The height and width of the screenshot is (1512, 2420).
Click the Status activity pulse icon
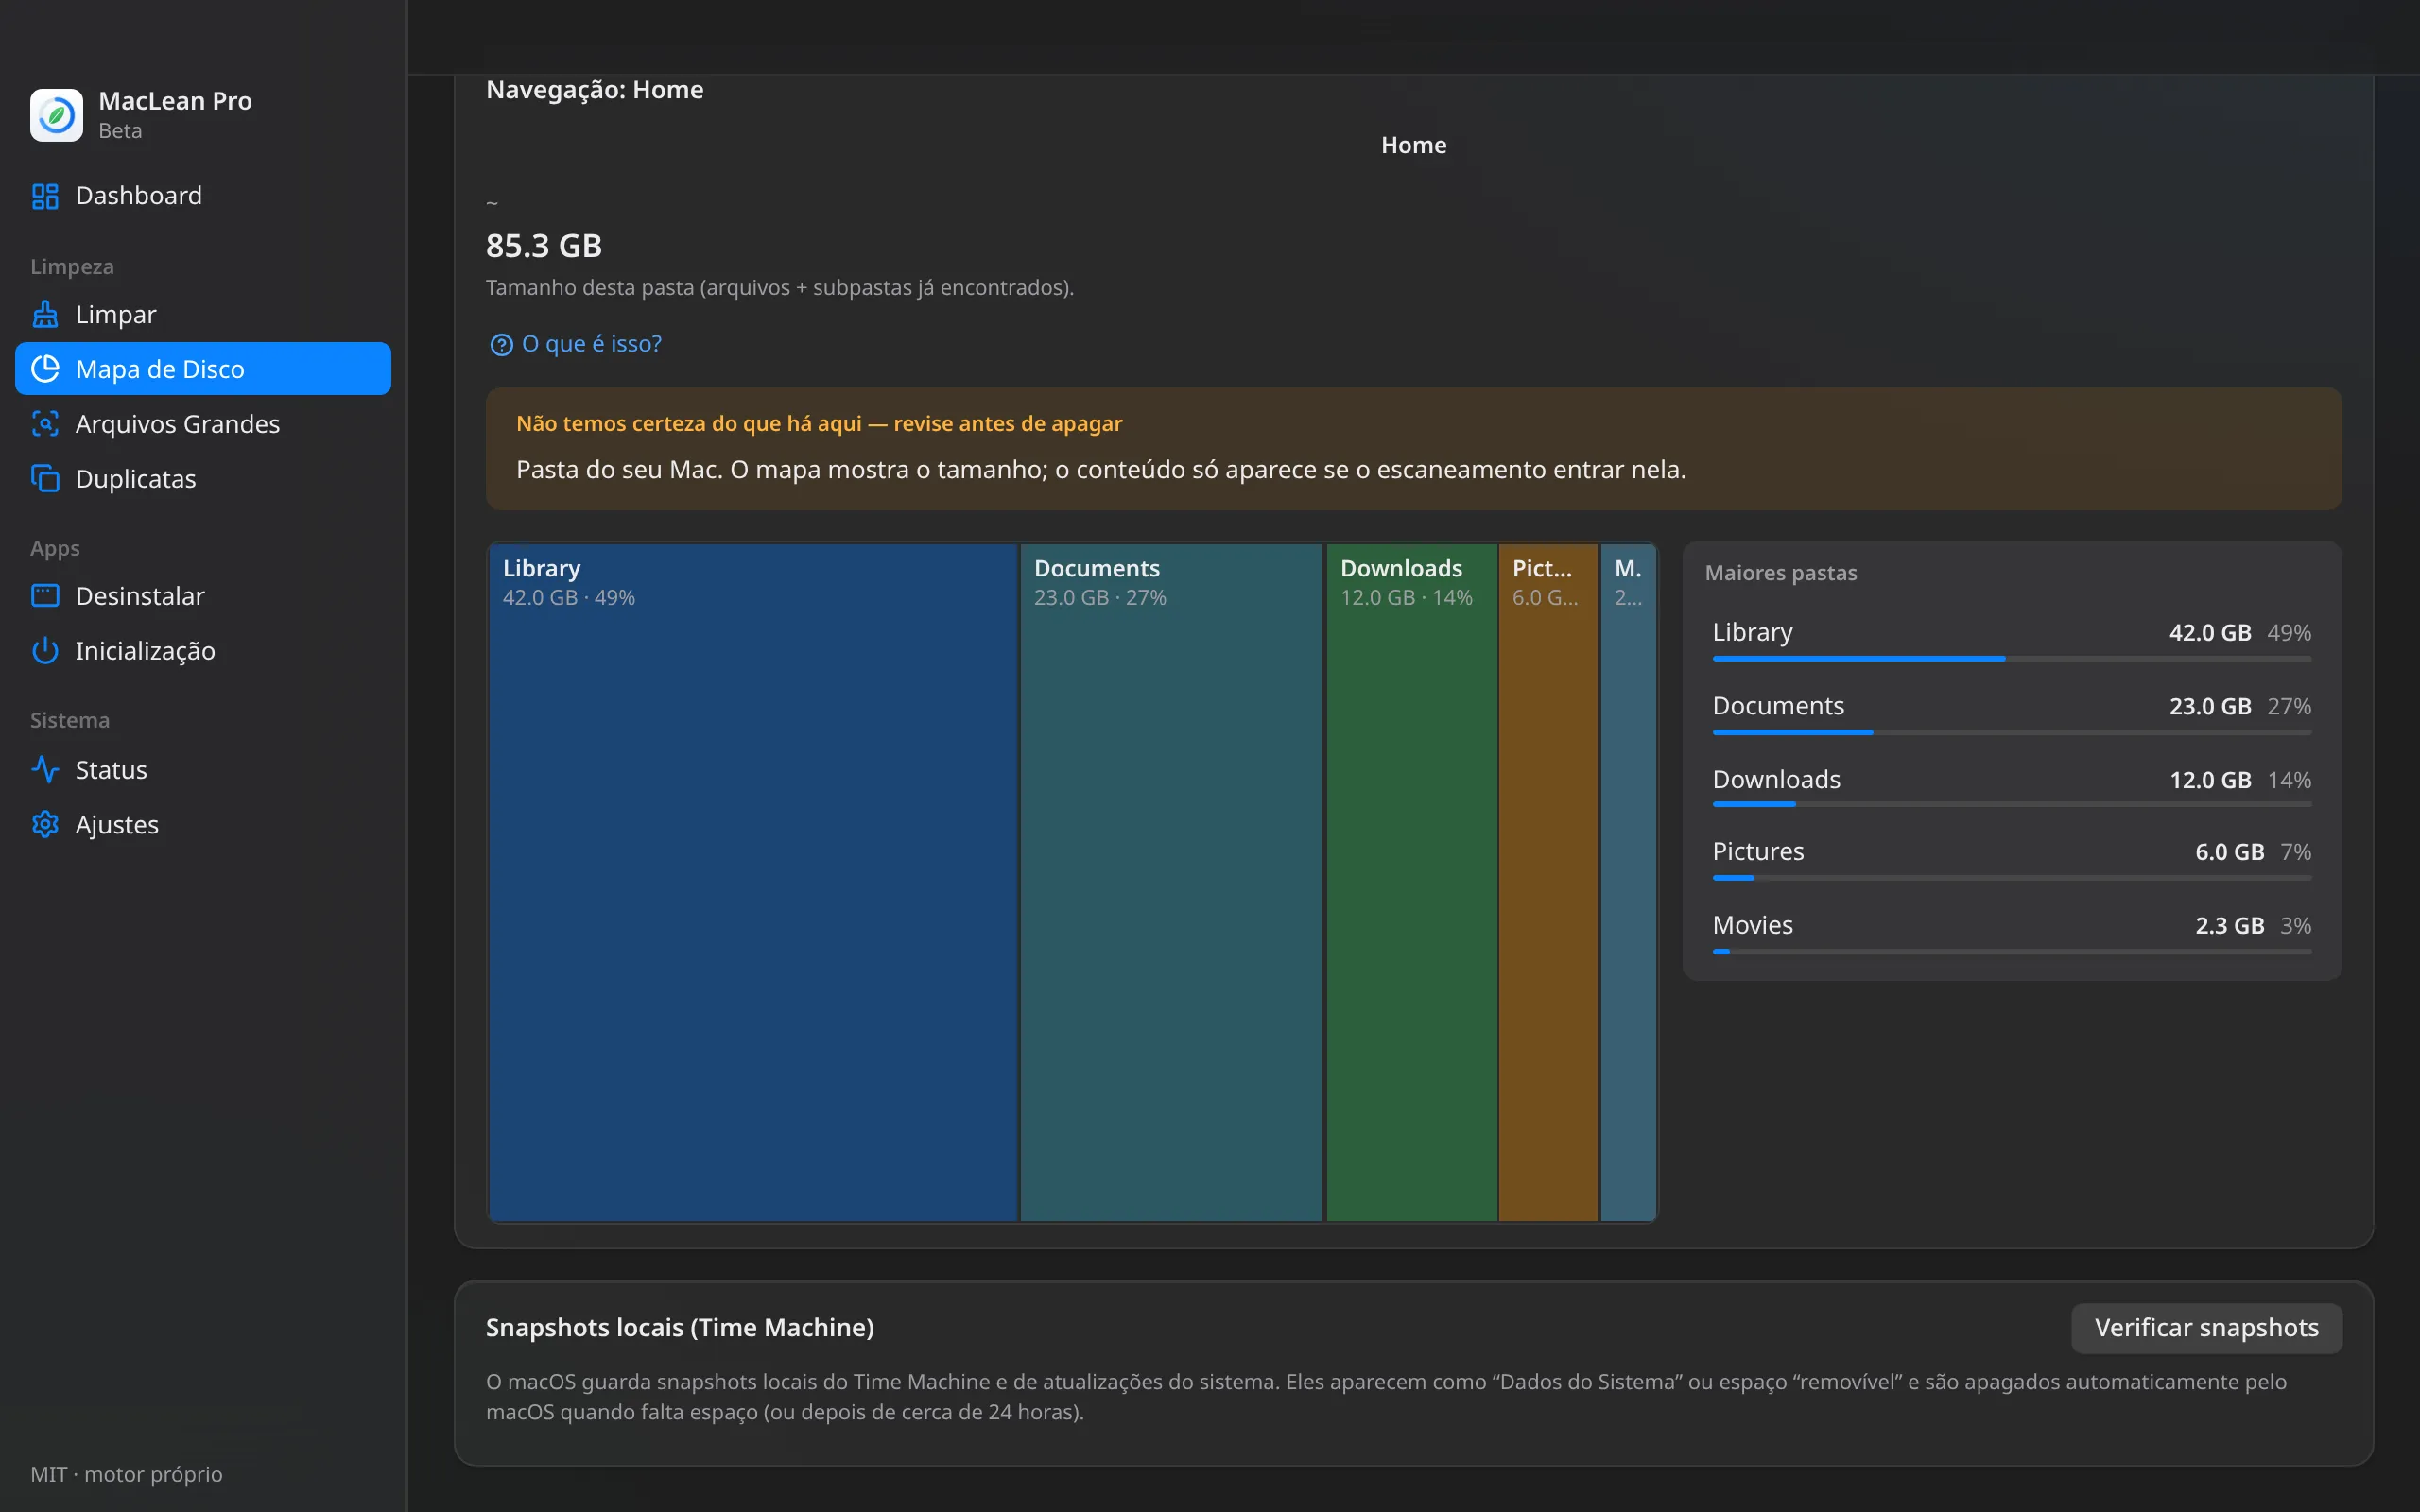45,770
